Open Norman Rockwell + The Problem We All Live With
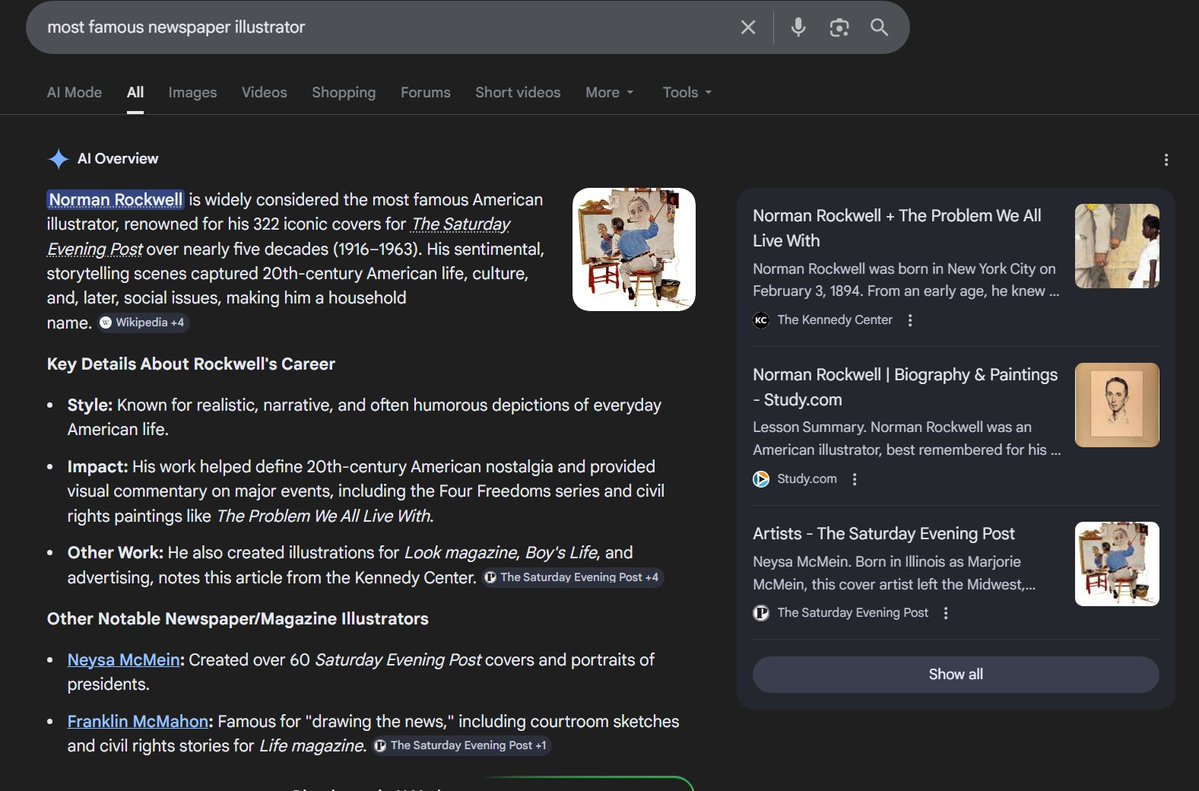Viewport: 1199px width, 791px height. [897, 228]
